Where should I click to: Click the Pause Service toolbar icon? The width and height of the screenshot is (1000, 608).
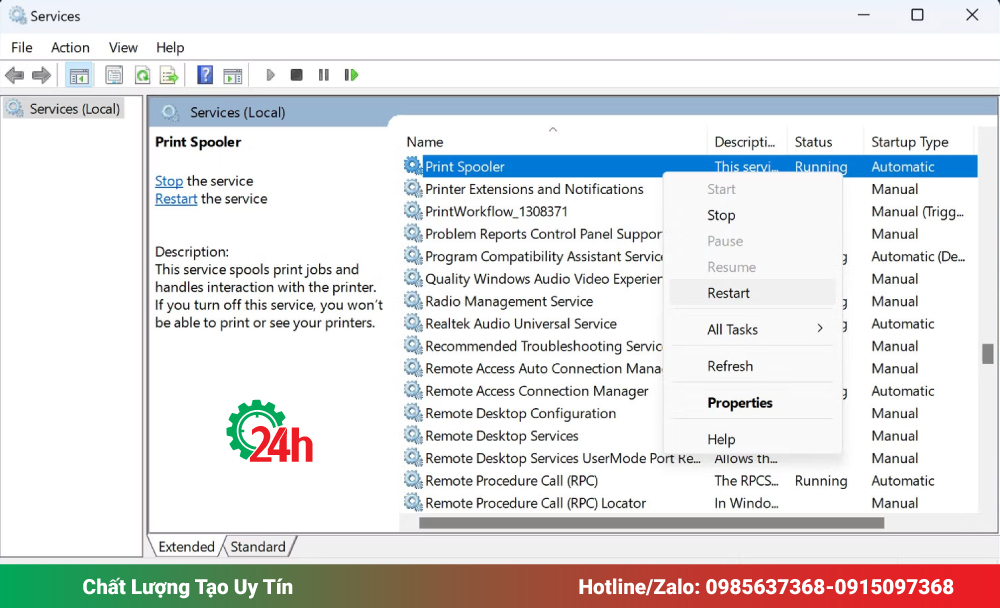click(x=324, y=75)
